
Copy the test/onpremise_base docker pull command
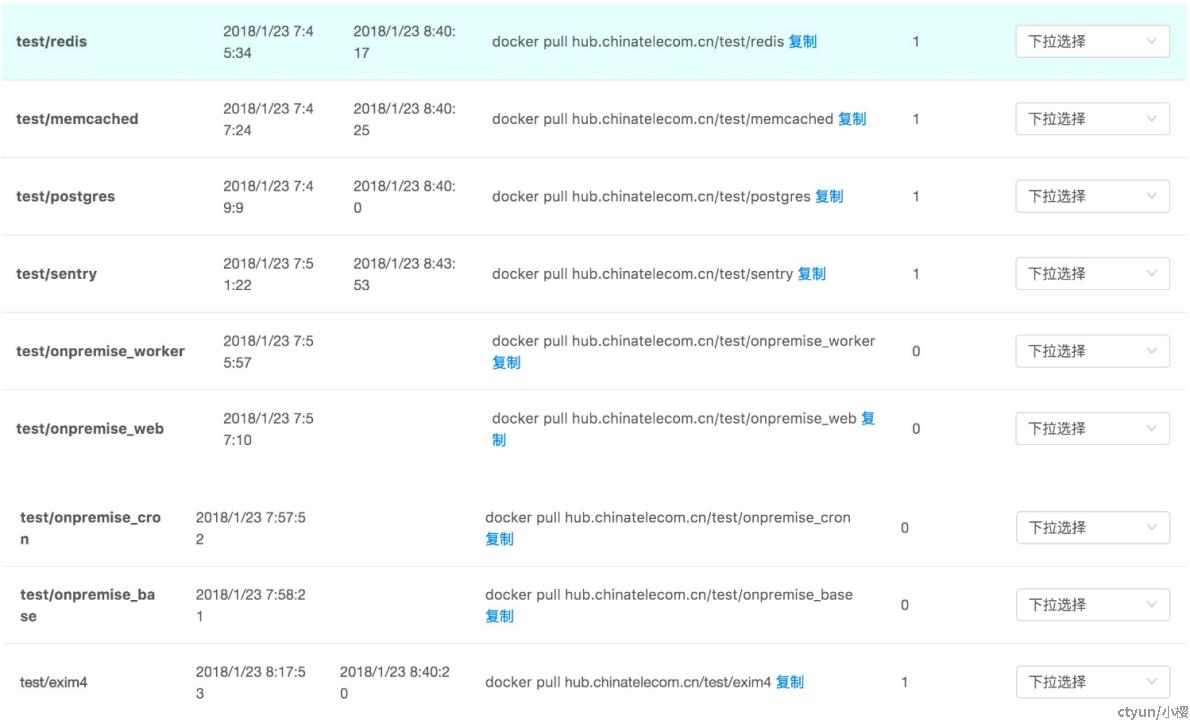pyautogui.click(x=499, y=616)
